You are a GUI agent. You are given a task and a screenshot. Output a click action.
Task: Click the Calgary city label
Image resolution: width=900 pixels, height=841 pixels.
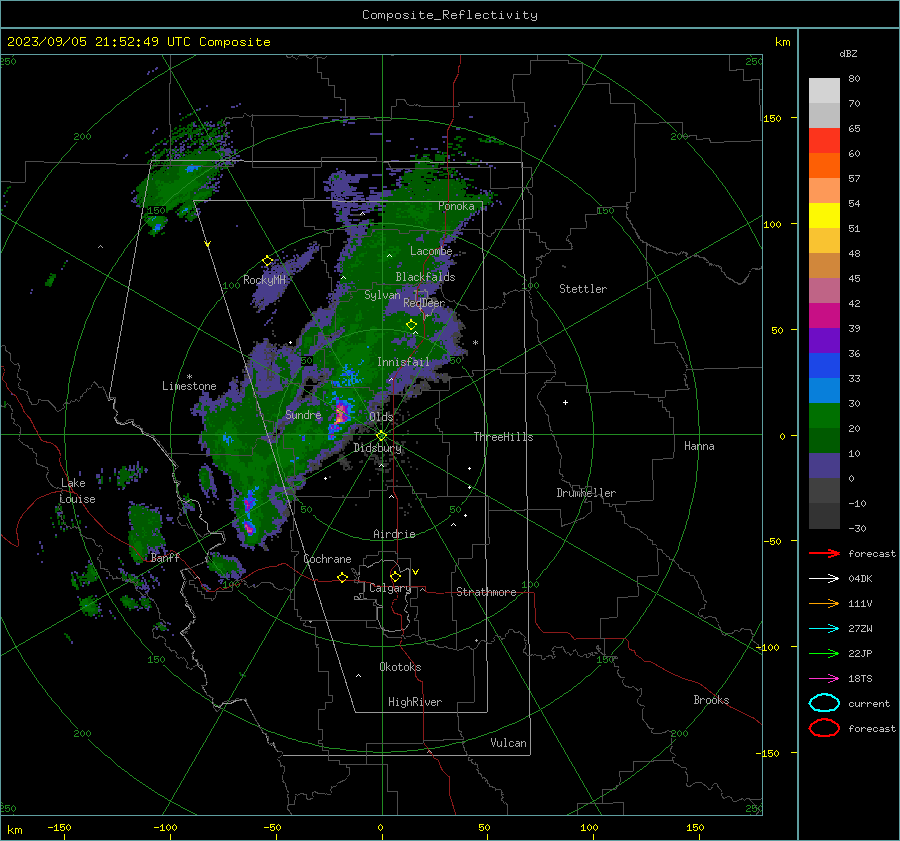(x=390, y=588)
